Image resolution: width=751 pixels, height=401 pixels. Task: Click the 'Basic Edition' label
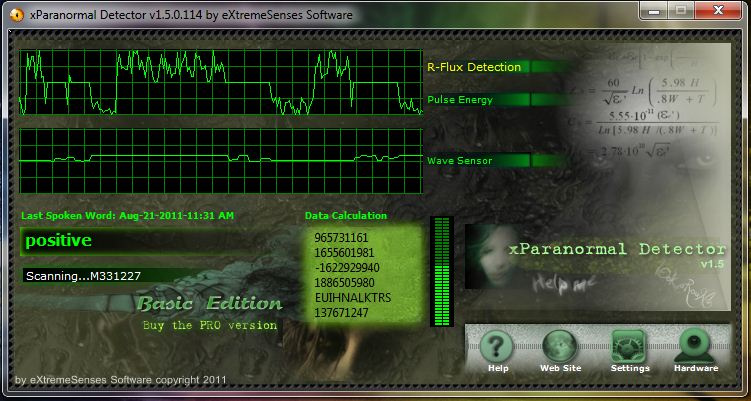[x=210, y=303]
